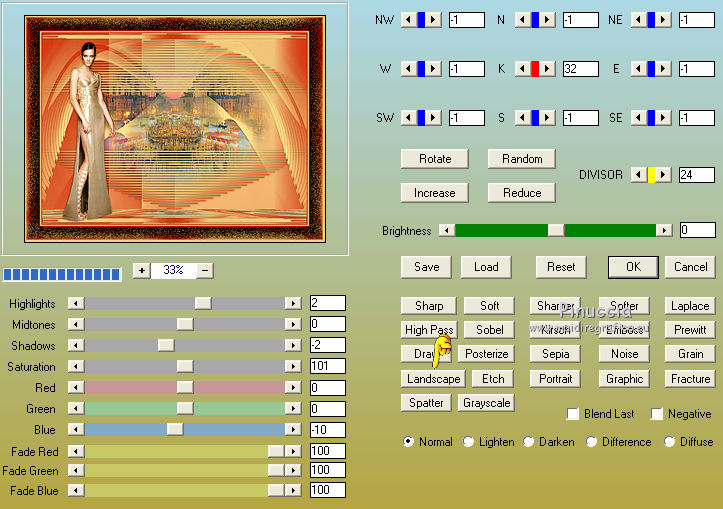
Task: Apply the Grayscale preset
Action: point(486,402)
